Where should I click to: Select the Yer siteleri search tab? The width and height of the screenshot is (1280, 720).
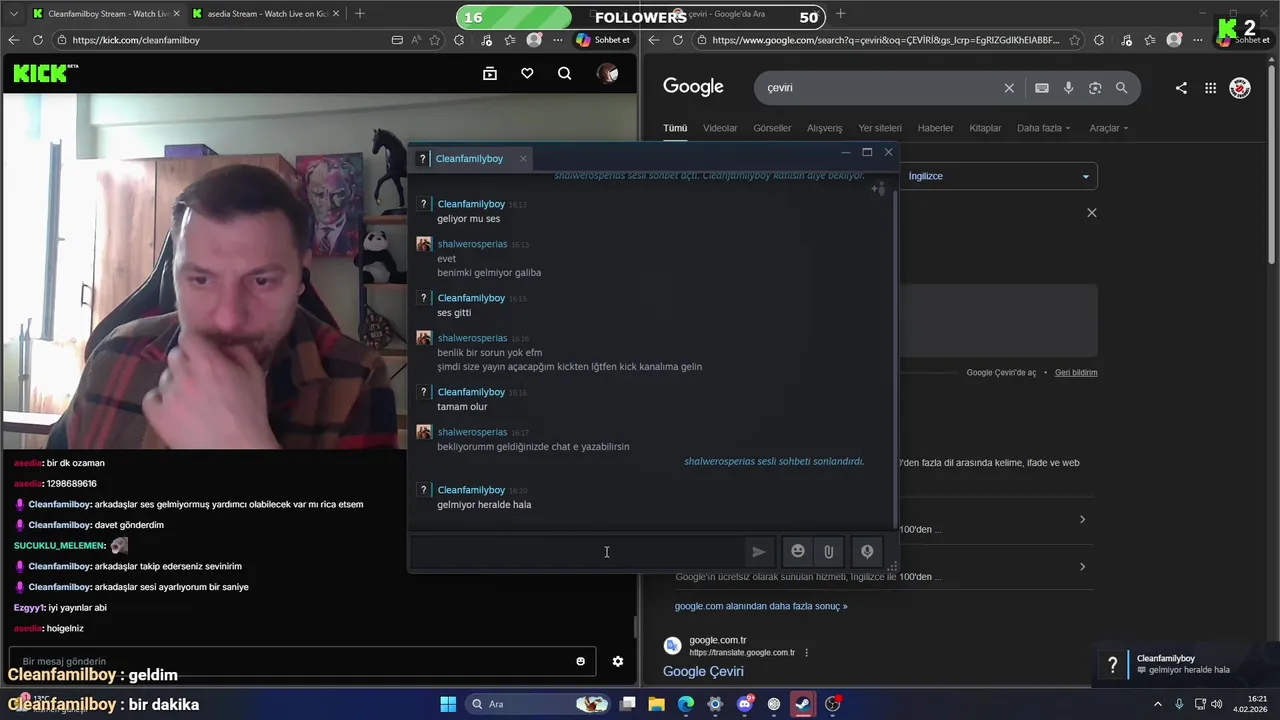pyautogui.click(x=880, y=128)
